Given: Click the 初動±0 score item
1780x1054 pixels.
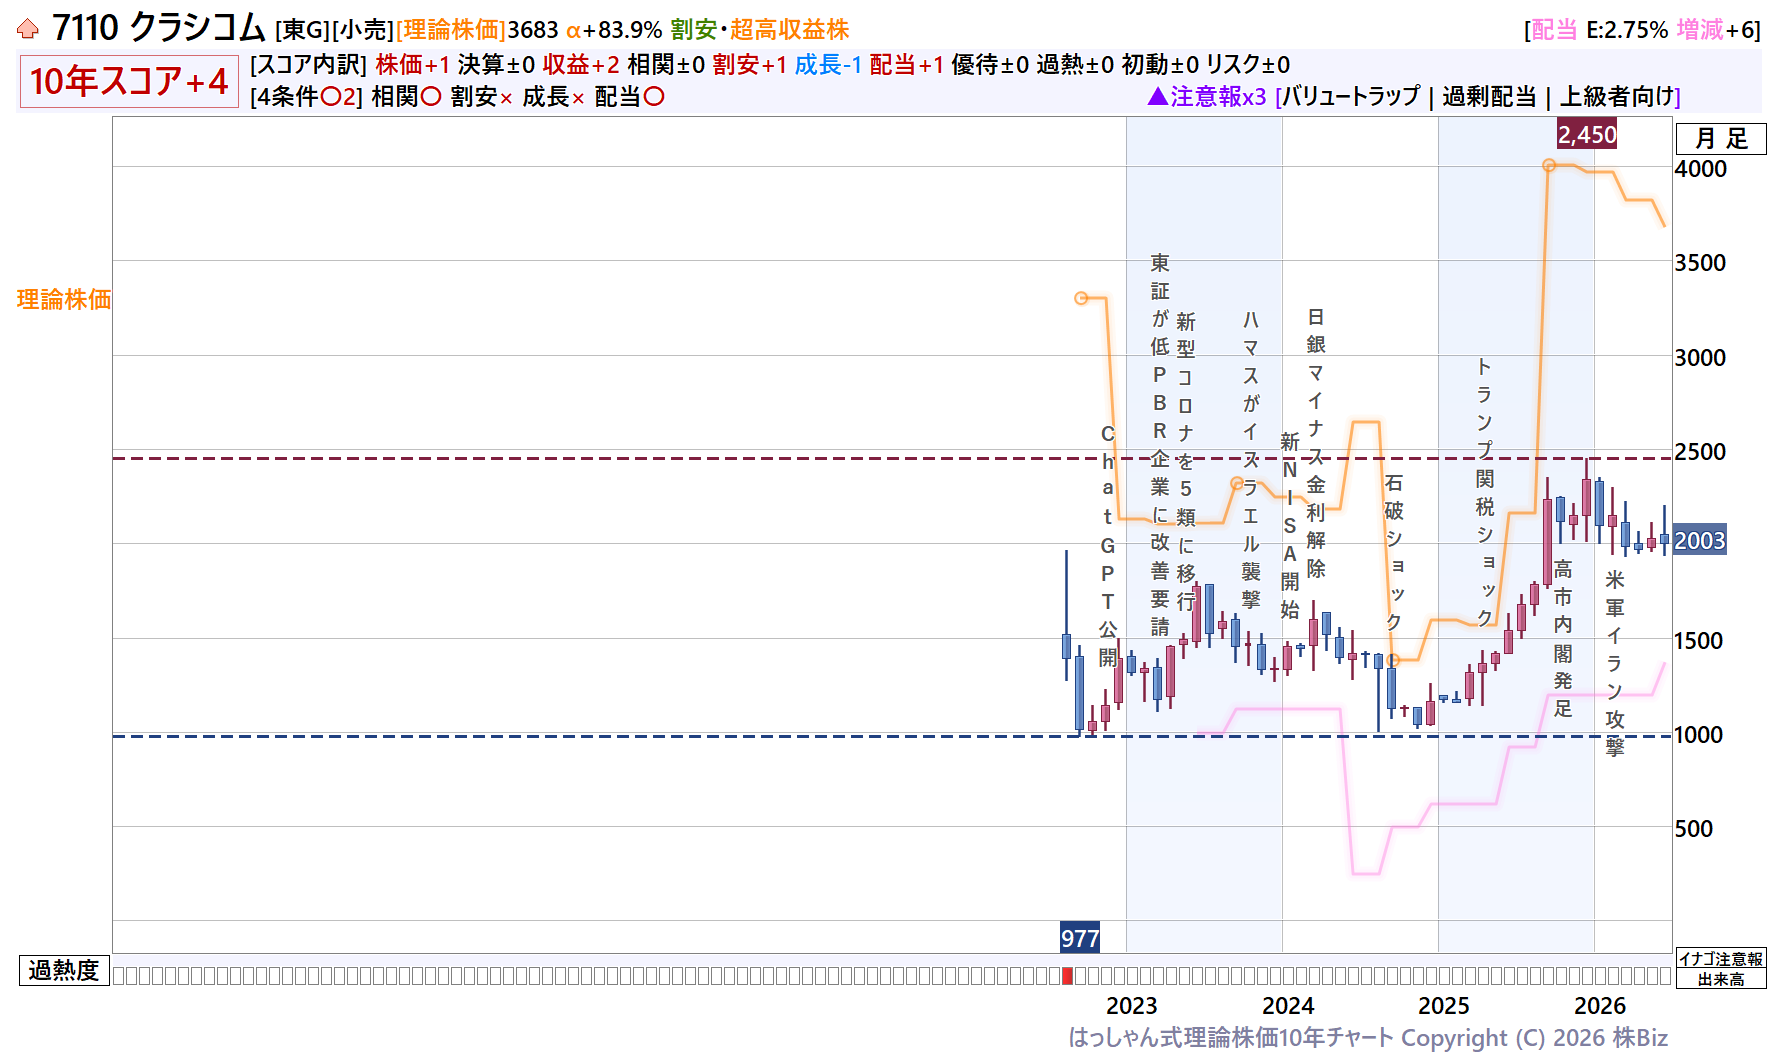Looking at the screenshot, I should 1160,65.
